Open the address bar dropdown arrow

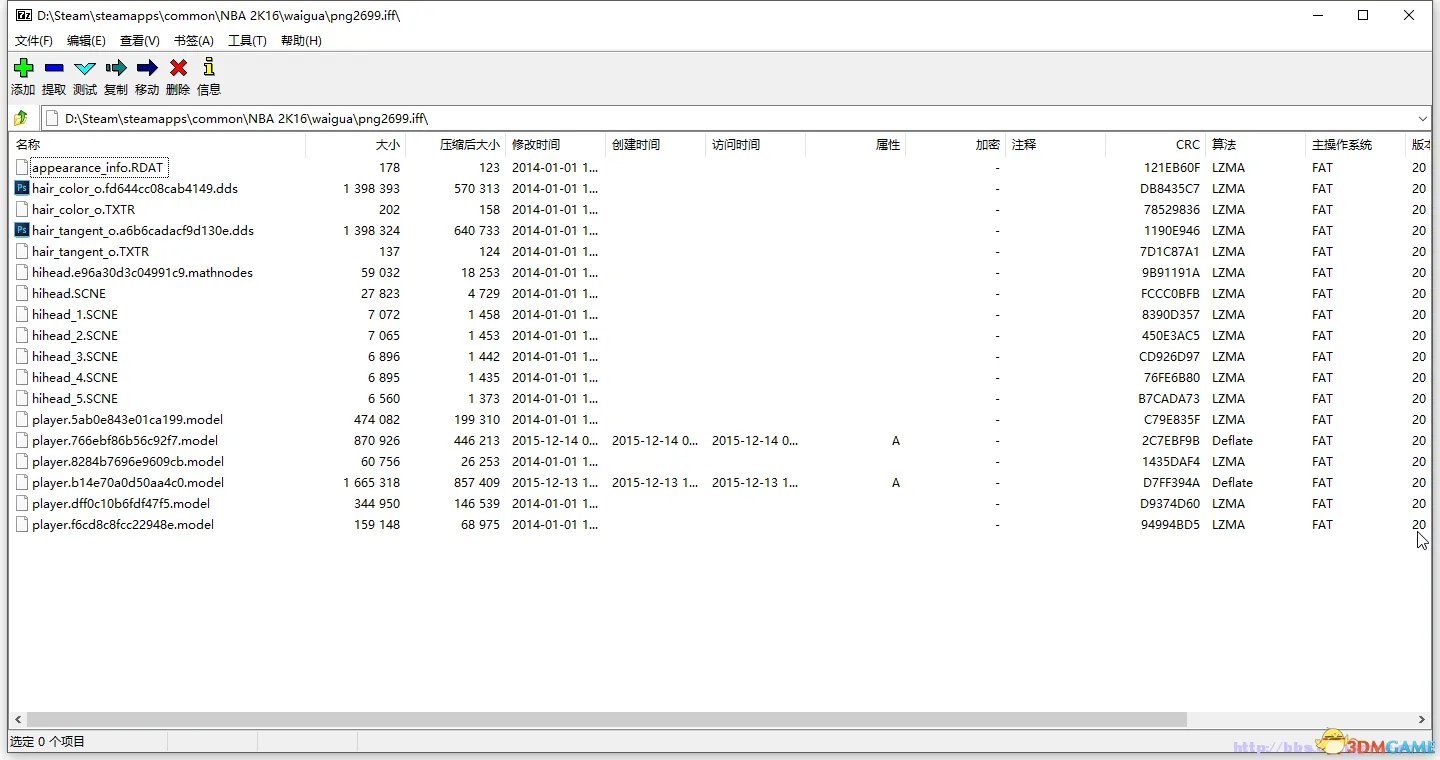coord(1424,117)
